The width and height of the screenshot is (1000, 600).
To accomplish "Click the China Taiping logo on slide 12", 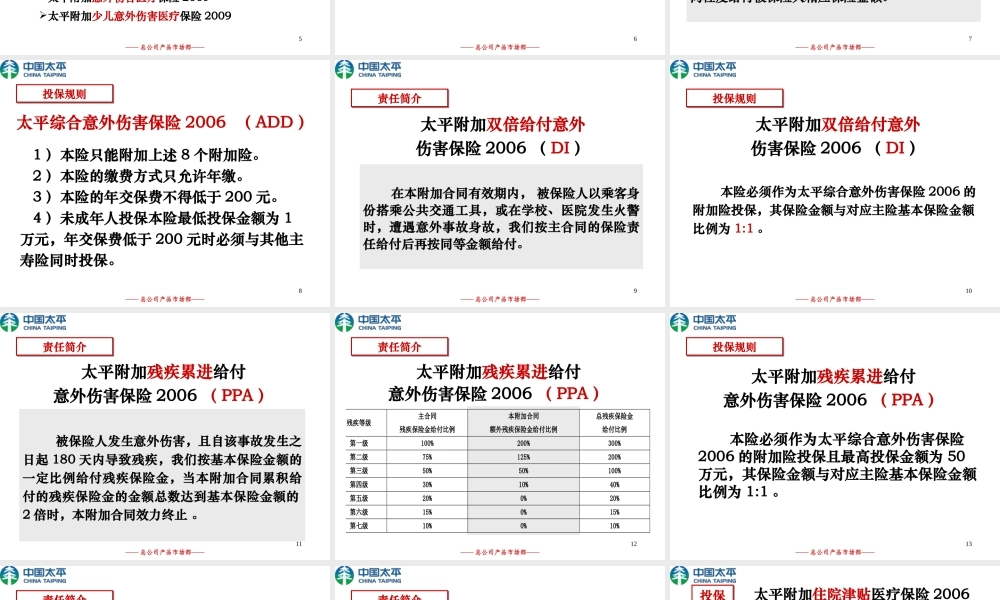I will click(368, 323).
